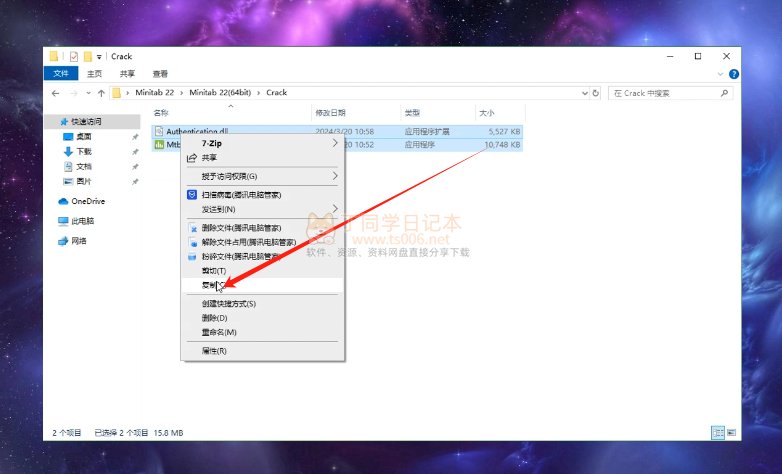Open 文档 in navigation pane

click(84, 166)
